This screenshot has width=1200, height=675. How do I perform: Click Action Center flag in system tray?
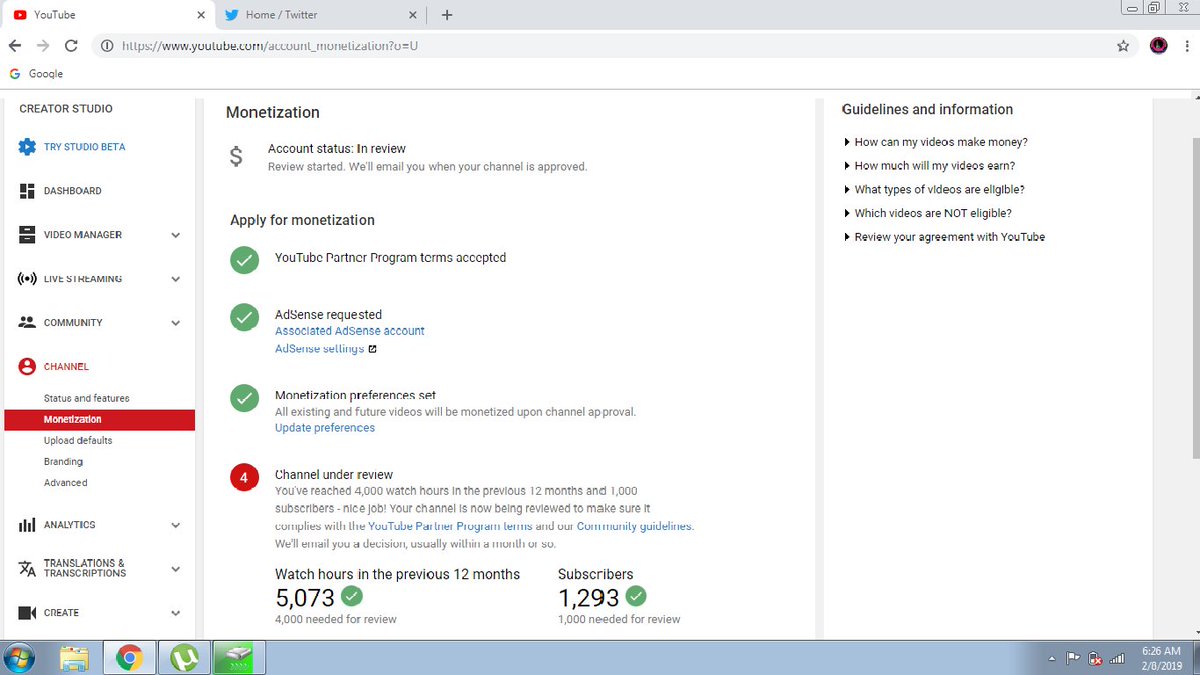pos(1072,659)
